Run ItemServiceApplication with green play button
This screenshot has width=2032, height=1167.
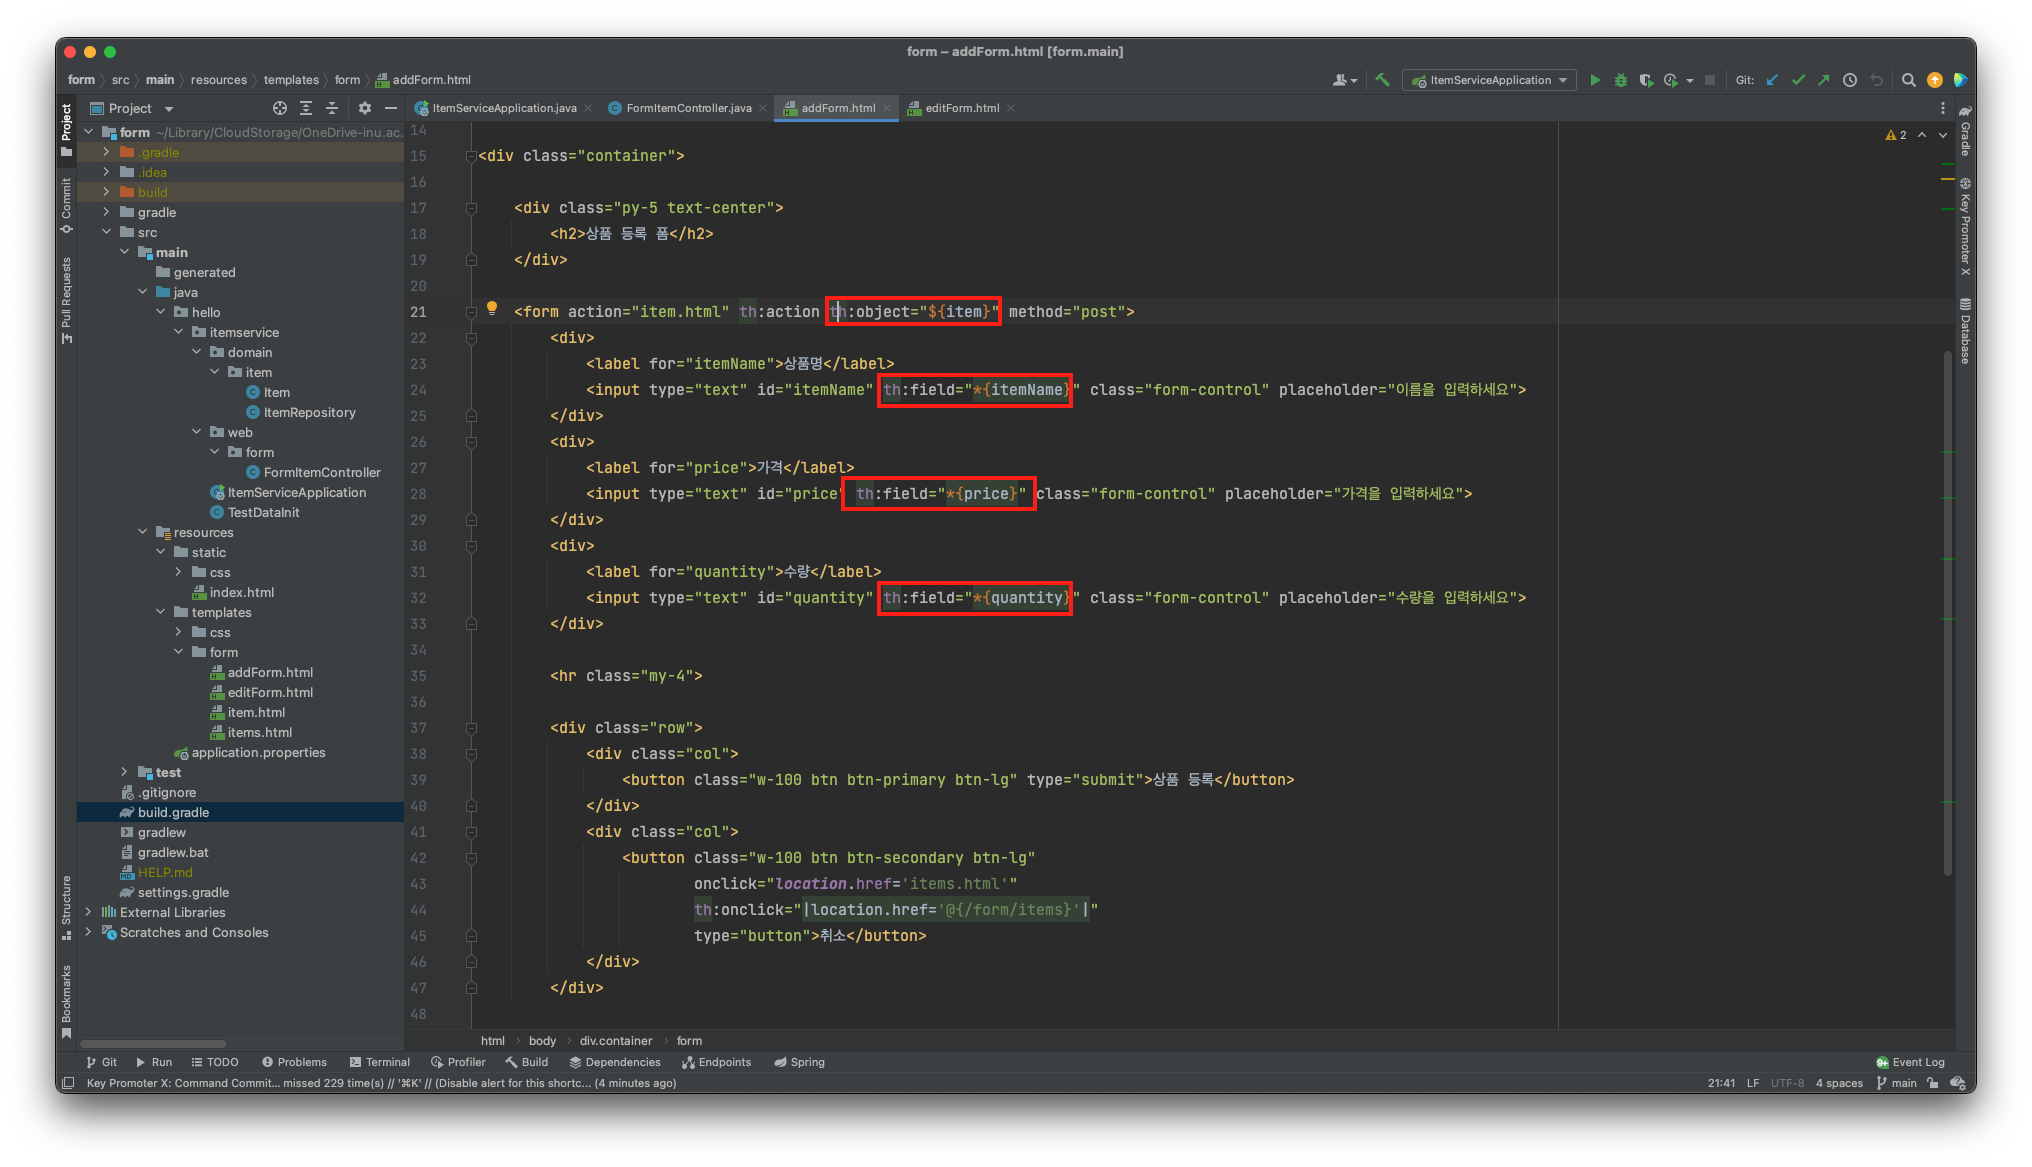pos(1595,80)
